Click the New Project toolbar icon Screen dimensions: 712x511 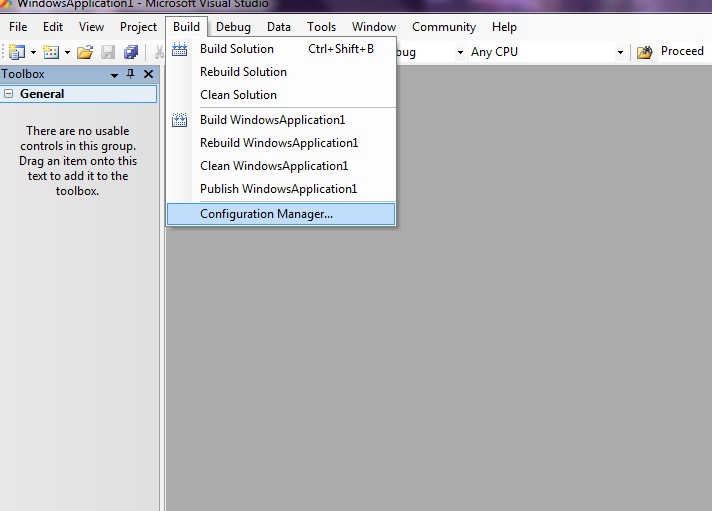click(x=17, y=52)
